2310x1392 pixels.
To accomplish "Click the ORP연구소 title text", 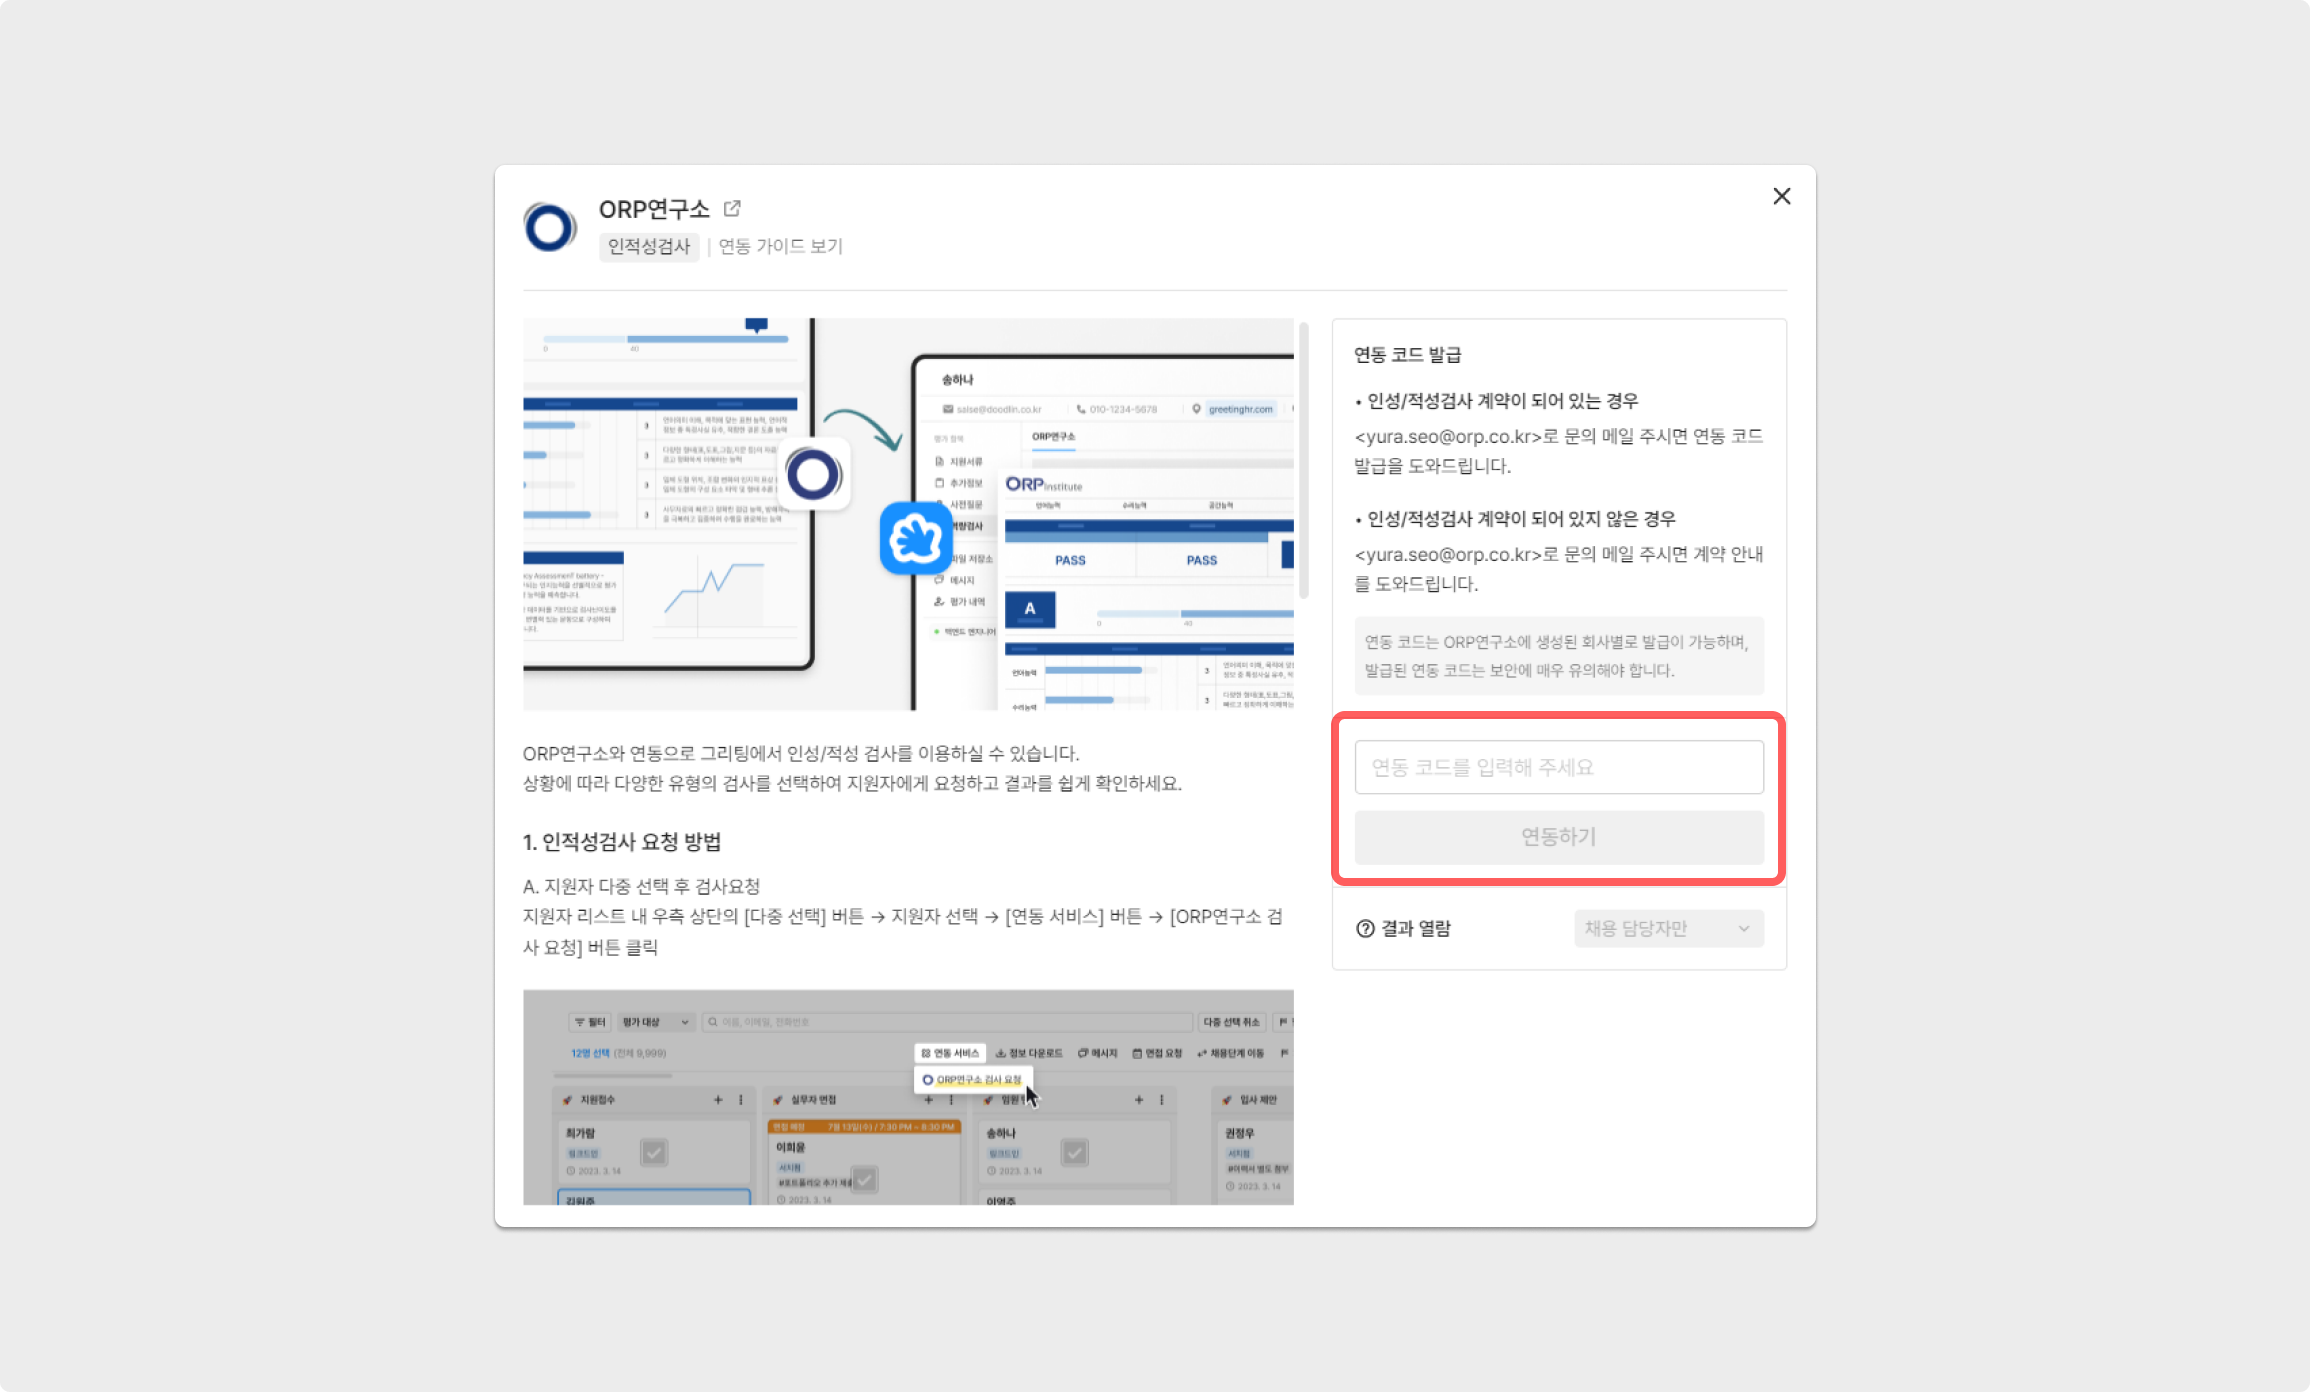I will tap(654, 209).
